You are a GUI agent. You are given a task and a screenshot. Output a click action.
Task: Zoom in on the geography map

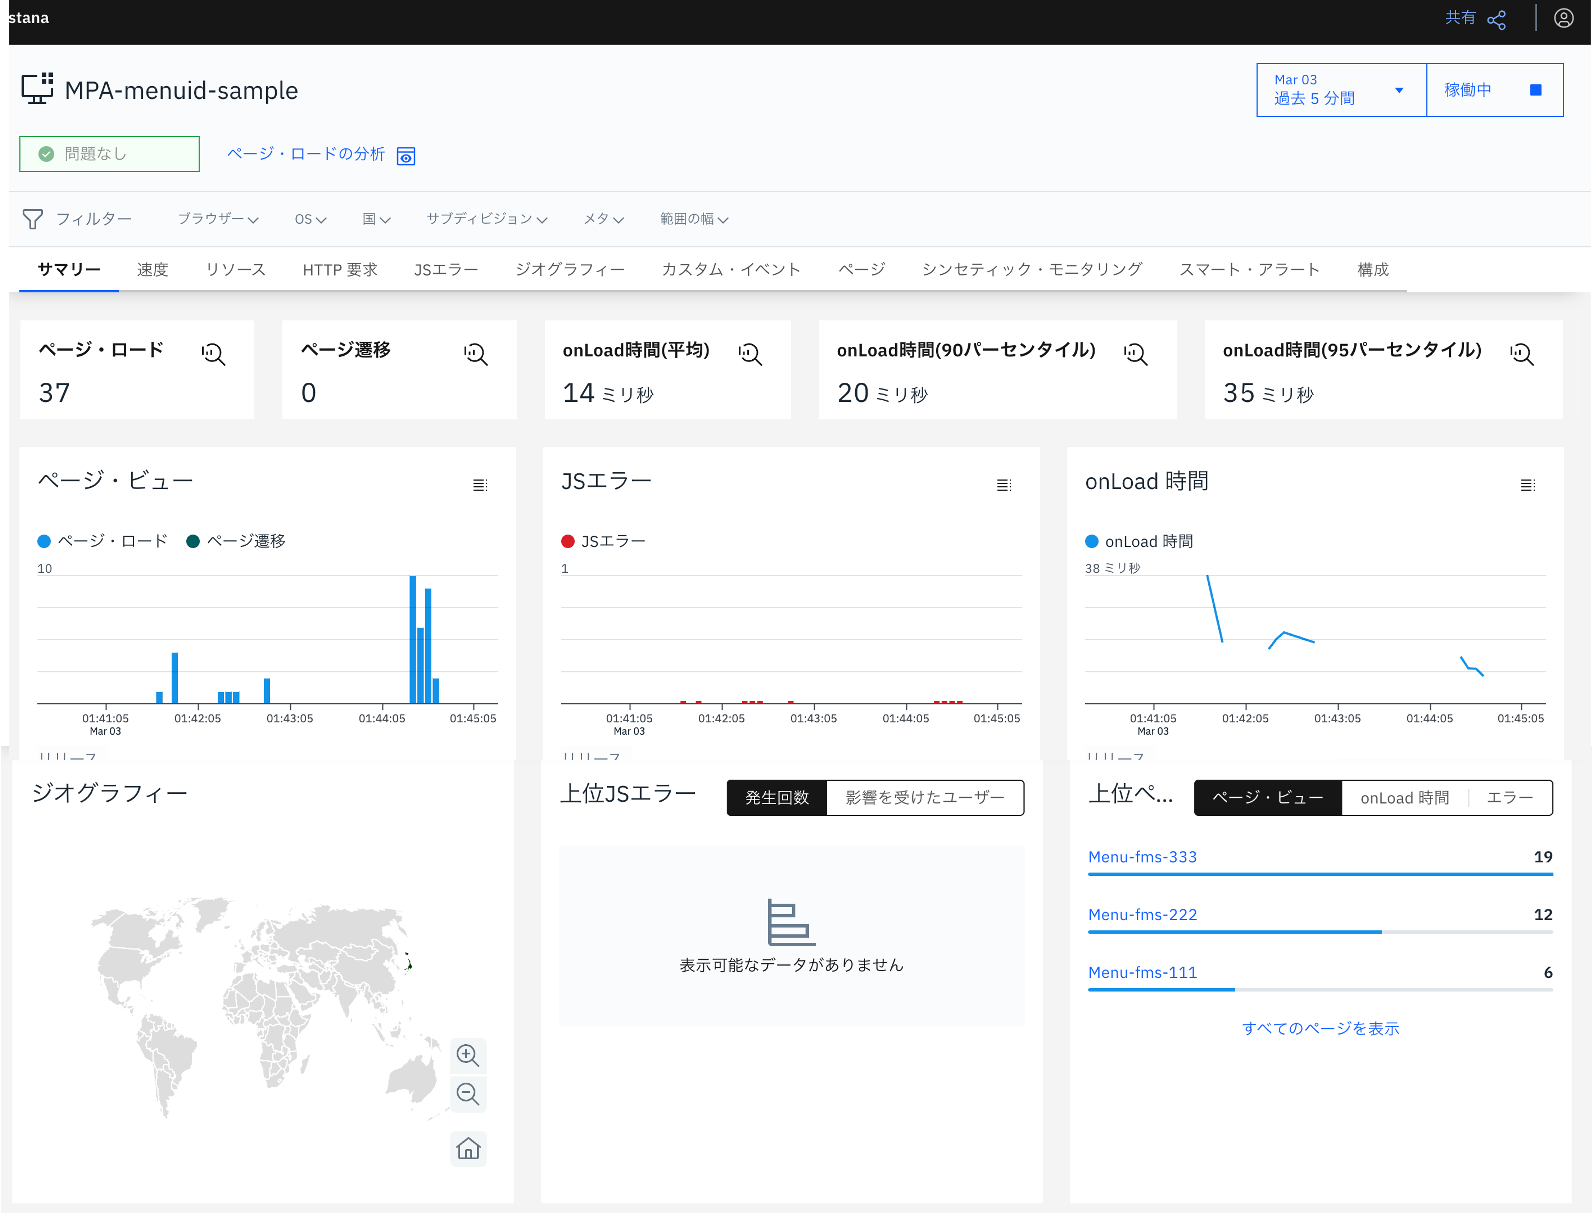[468, 1055]
